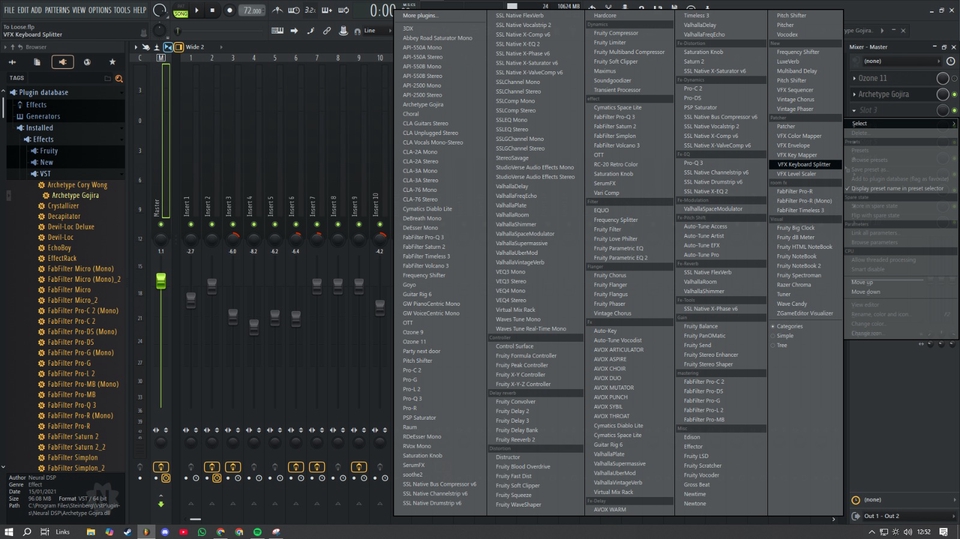The image size is (960, 539).
Task: Toggle the step editing 3.2 icon
Action: coord(310,10)
